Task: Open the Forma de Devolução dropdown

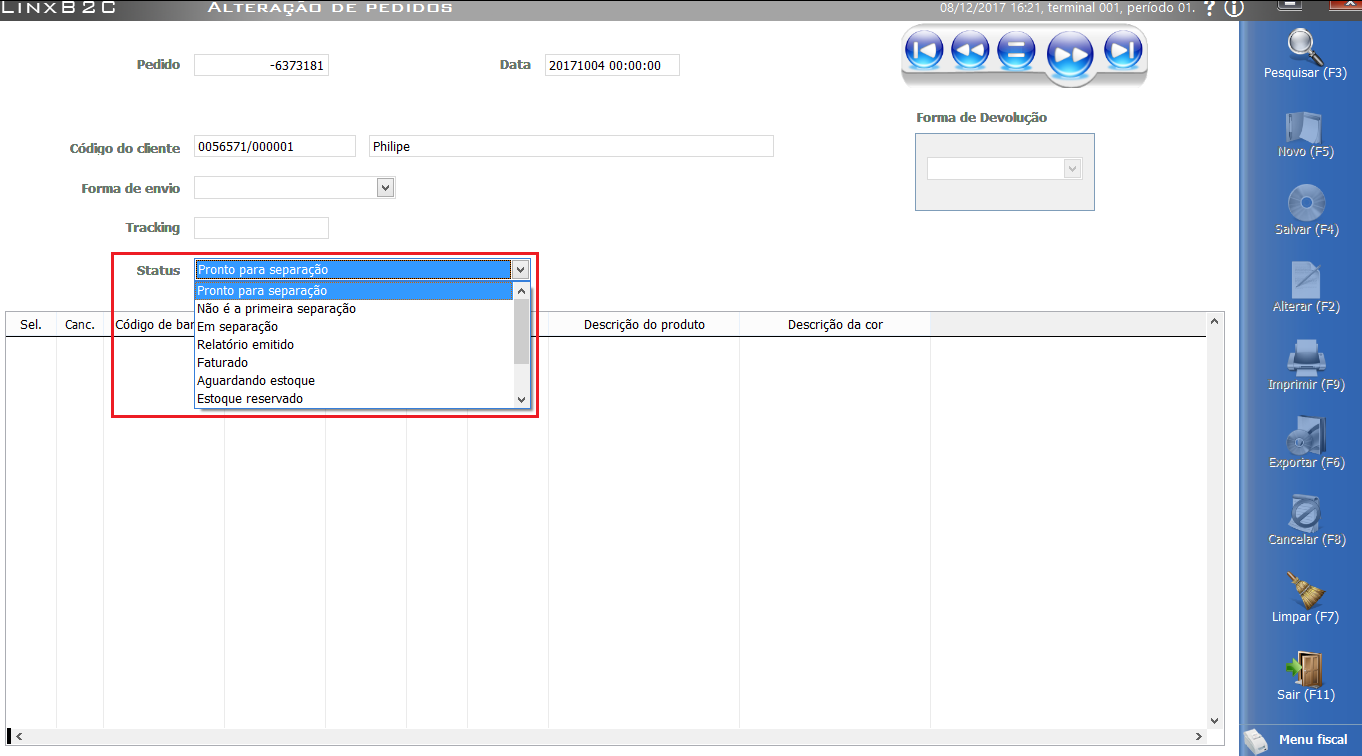Action: pos(1073,170)
